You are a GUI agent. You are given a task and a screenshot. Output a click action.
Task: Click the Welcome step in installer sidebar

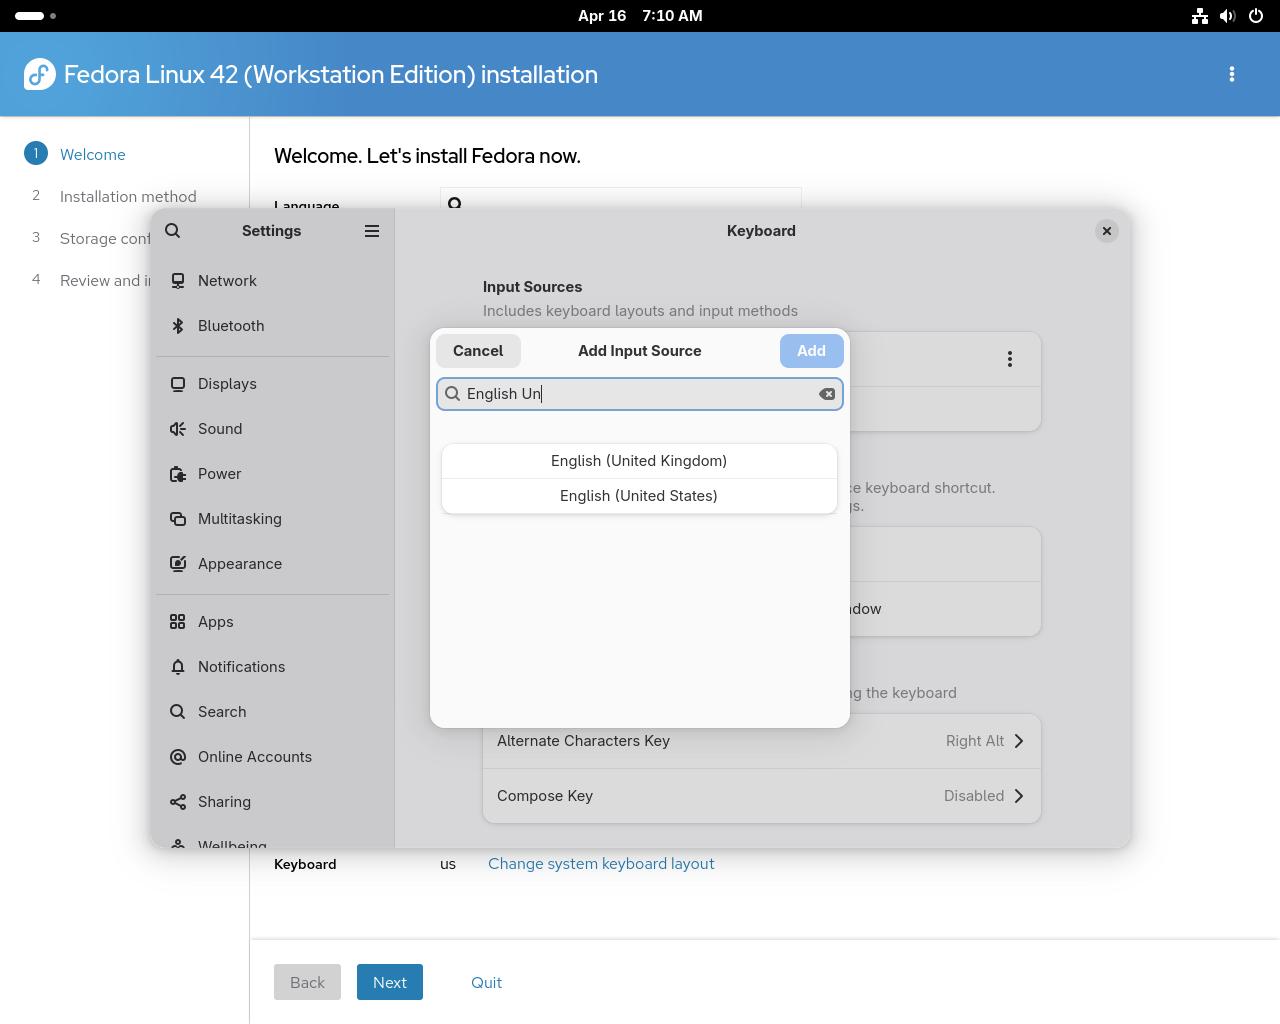click(92, 154)
